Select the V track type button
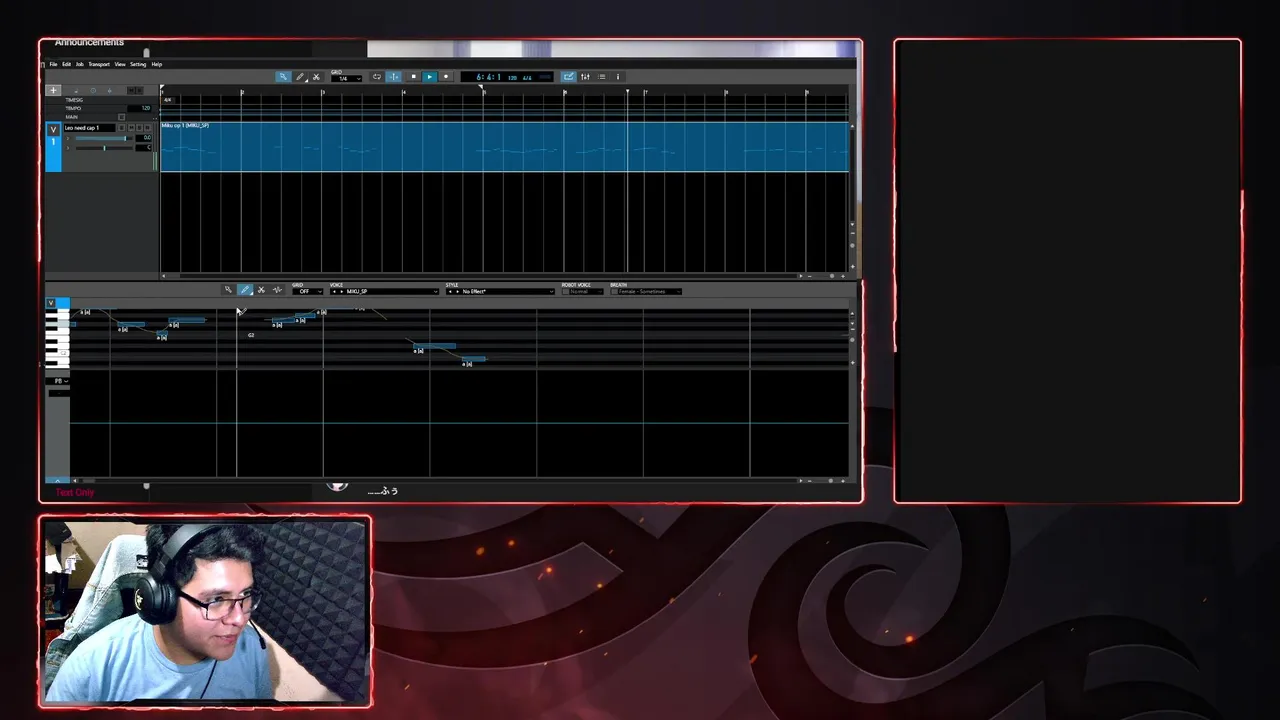The image size is (1280, 720). pyautogui.click(x=53, y=130)
